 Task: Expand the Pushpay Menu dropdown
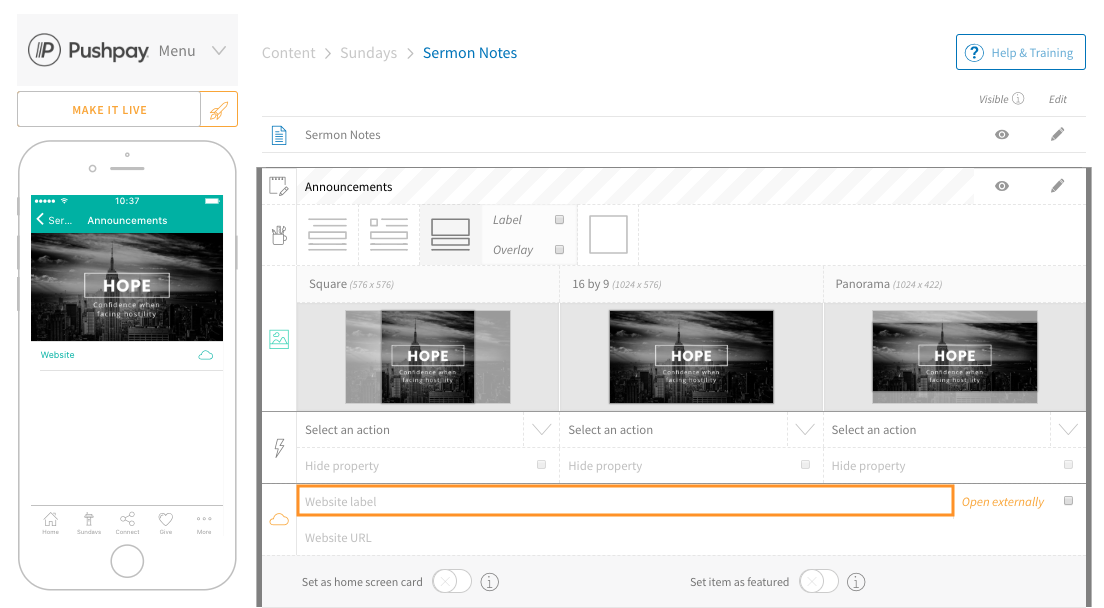pos(219,51)
